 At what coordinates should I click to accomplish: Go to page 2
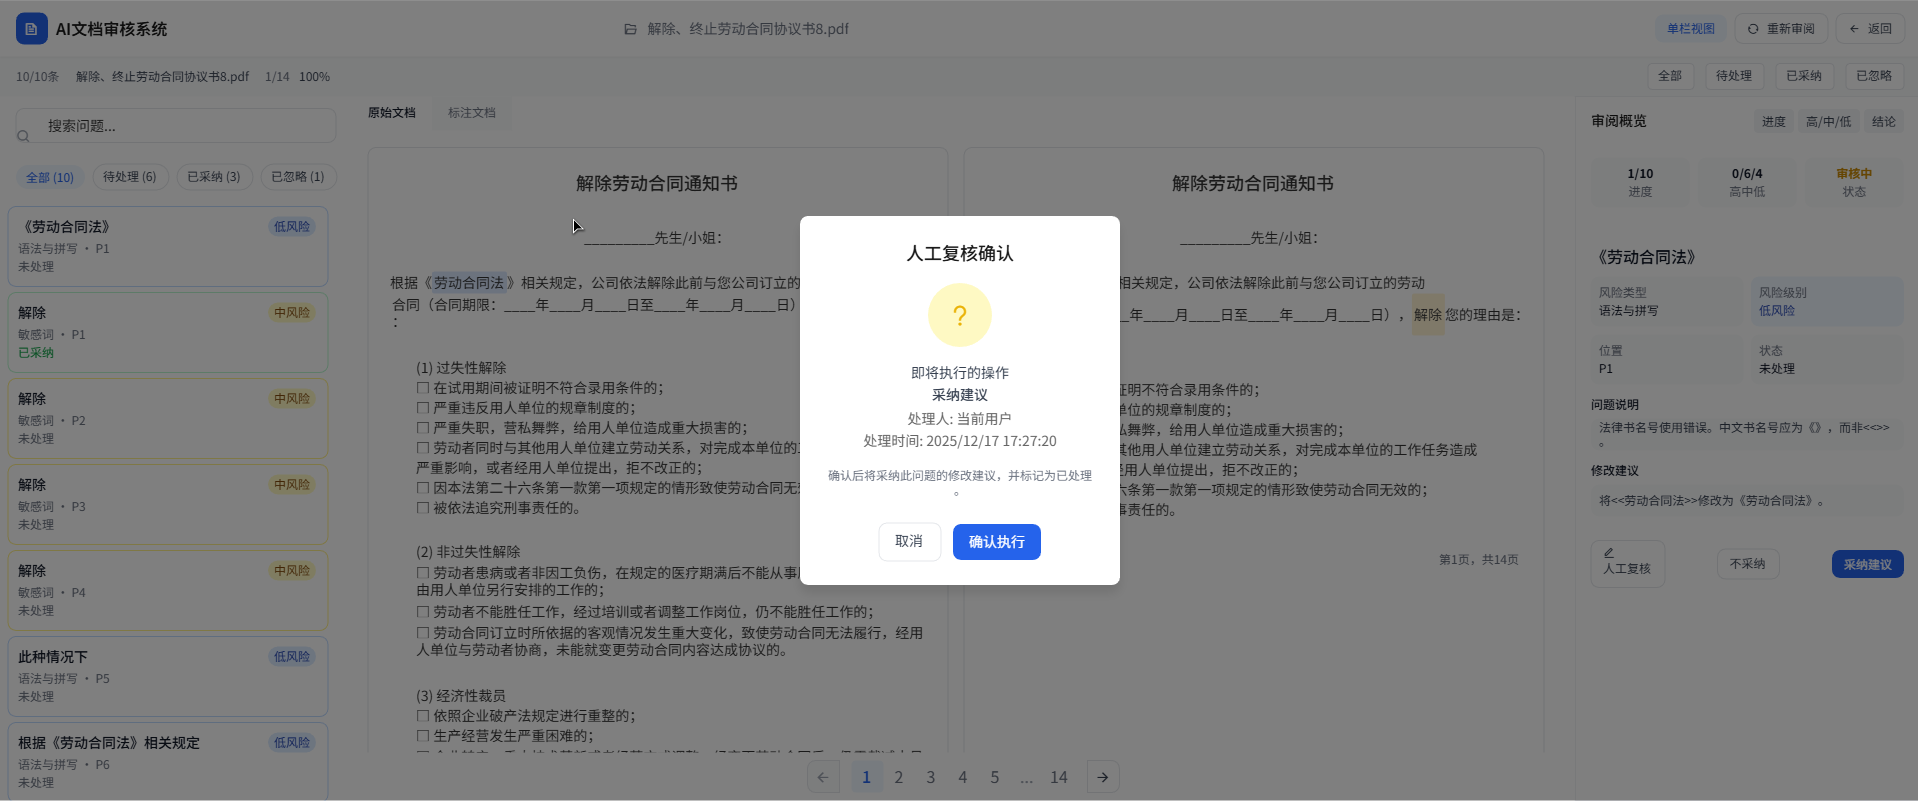pyautogui.click(x=899, y=777)
